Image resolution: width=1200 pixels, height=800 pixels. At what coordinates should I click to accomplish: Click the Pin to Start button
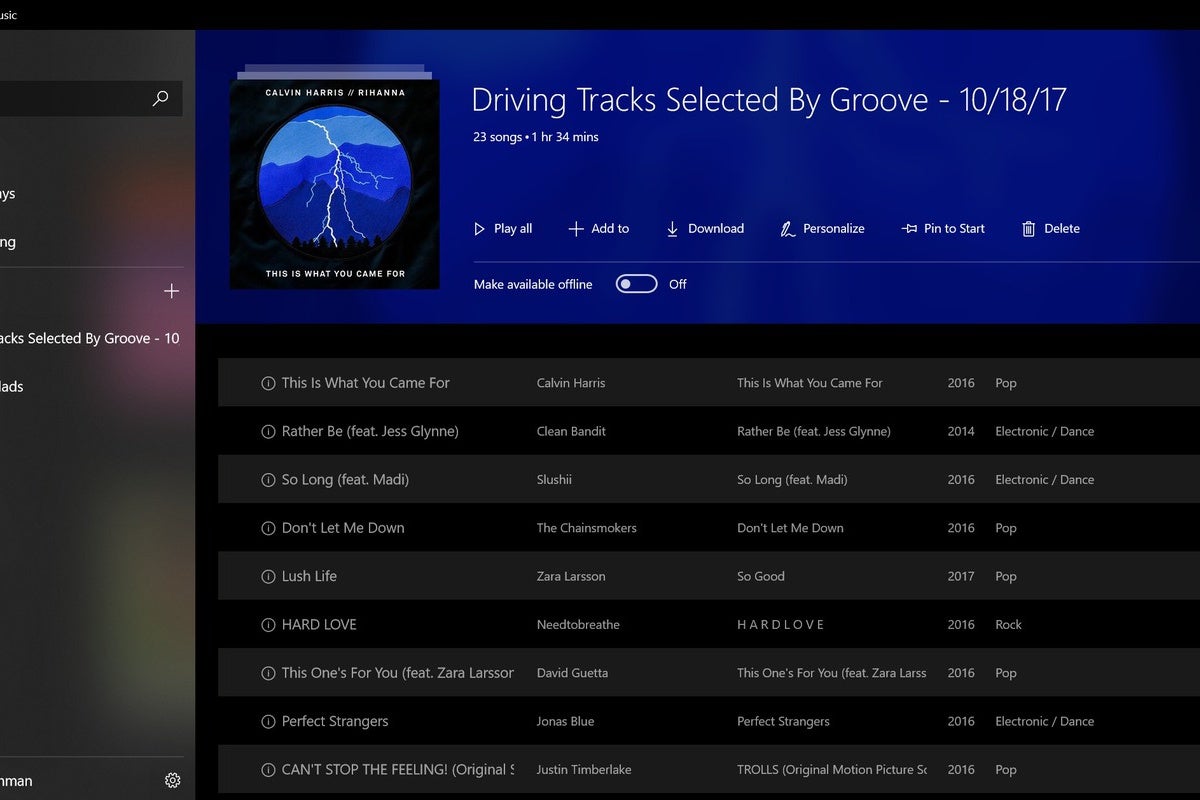point(943,229)
